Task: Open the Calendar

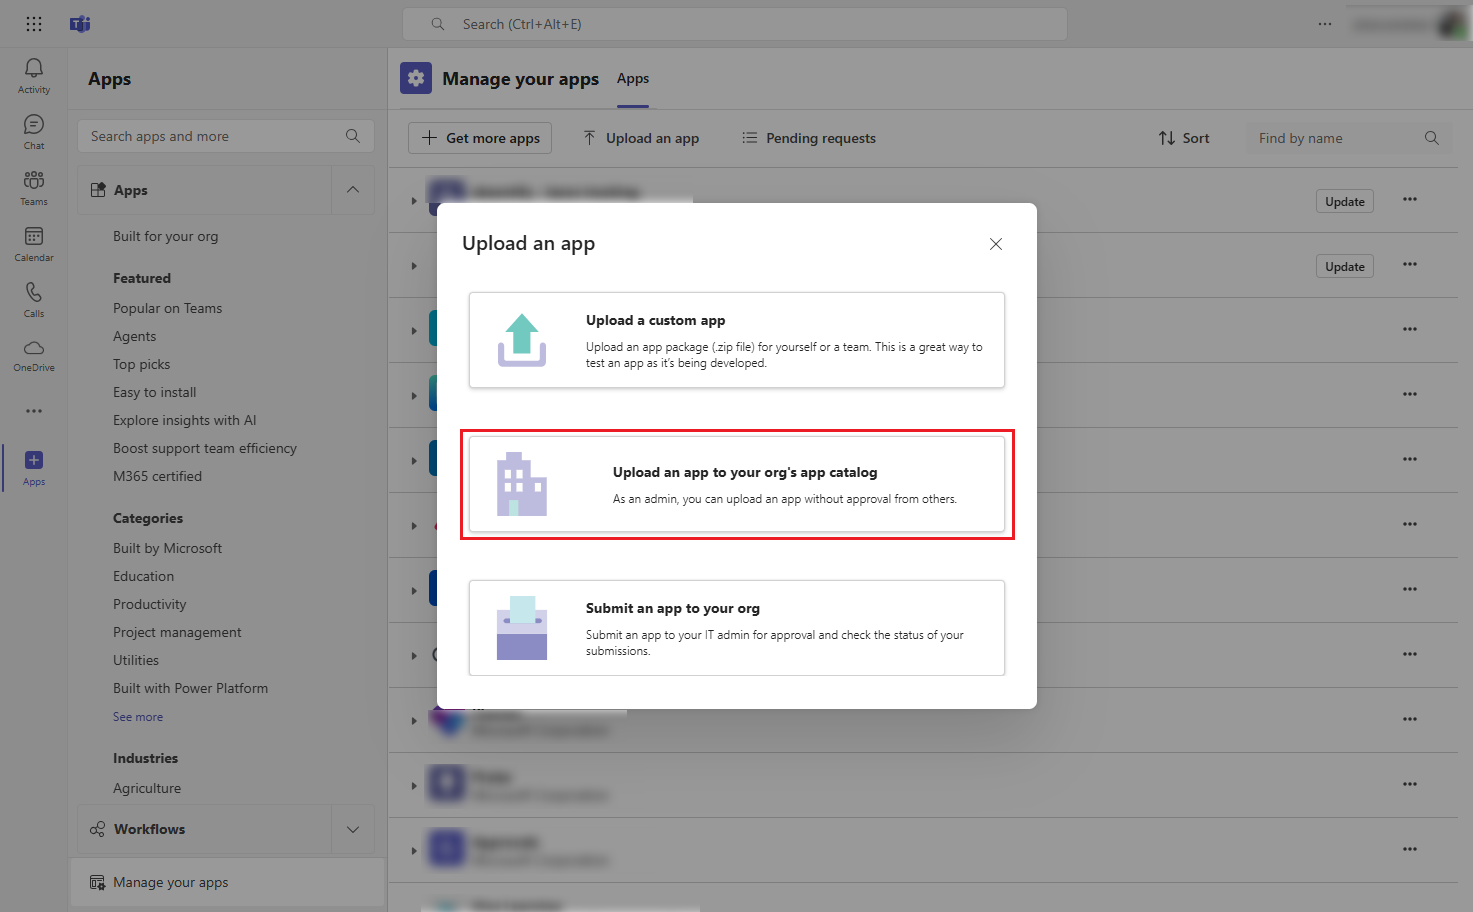Action: click(33, 243)
